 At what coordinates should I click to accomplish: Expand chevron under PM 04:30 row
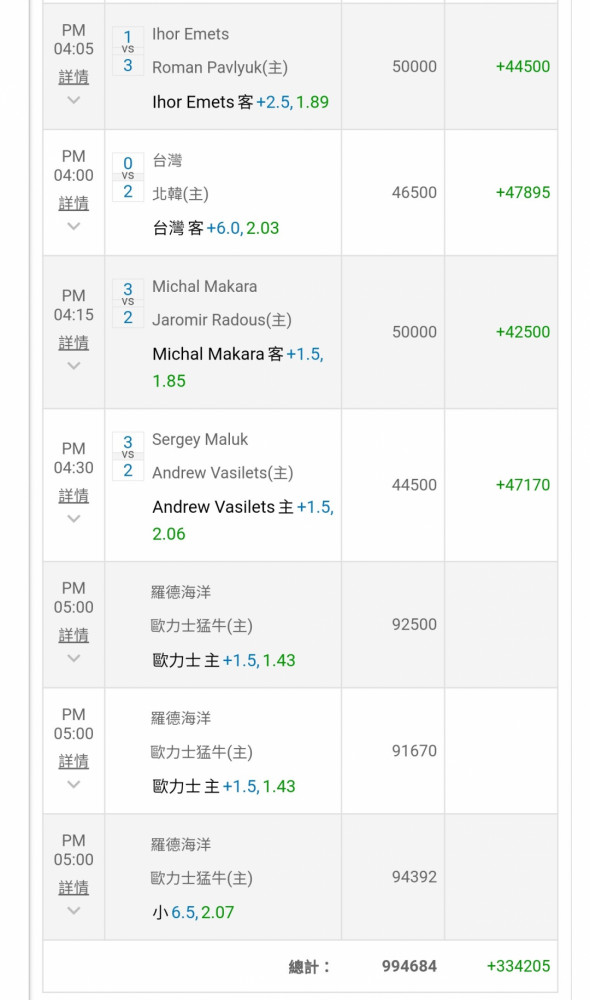coord(73,518)
